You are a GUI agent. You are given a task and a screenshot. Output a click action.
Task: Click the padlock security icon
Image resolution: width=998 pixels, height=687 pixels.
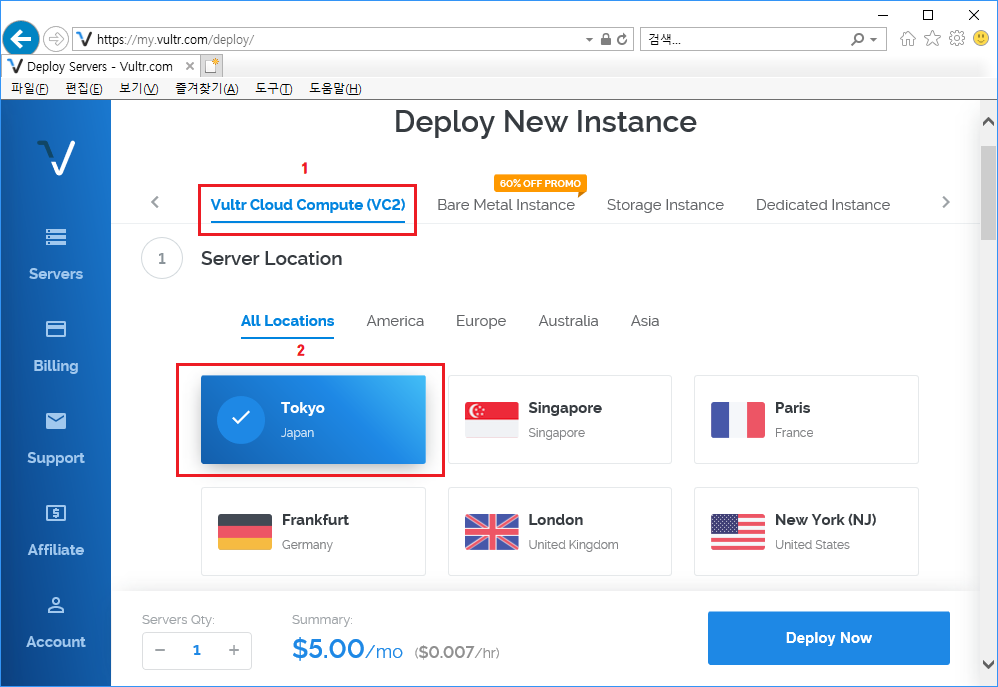click(x=606, y=39)
